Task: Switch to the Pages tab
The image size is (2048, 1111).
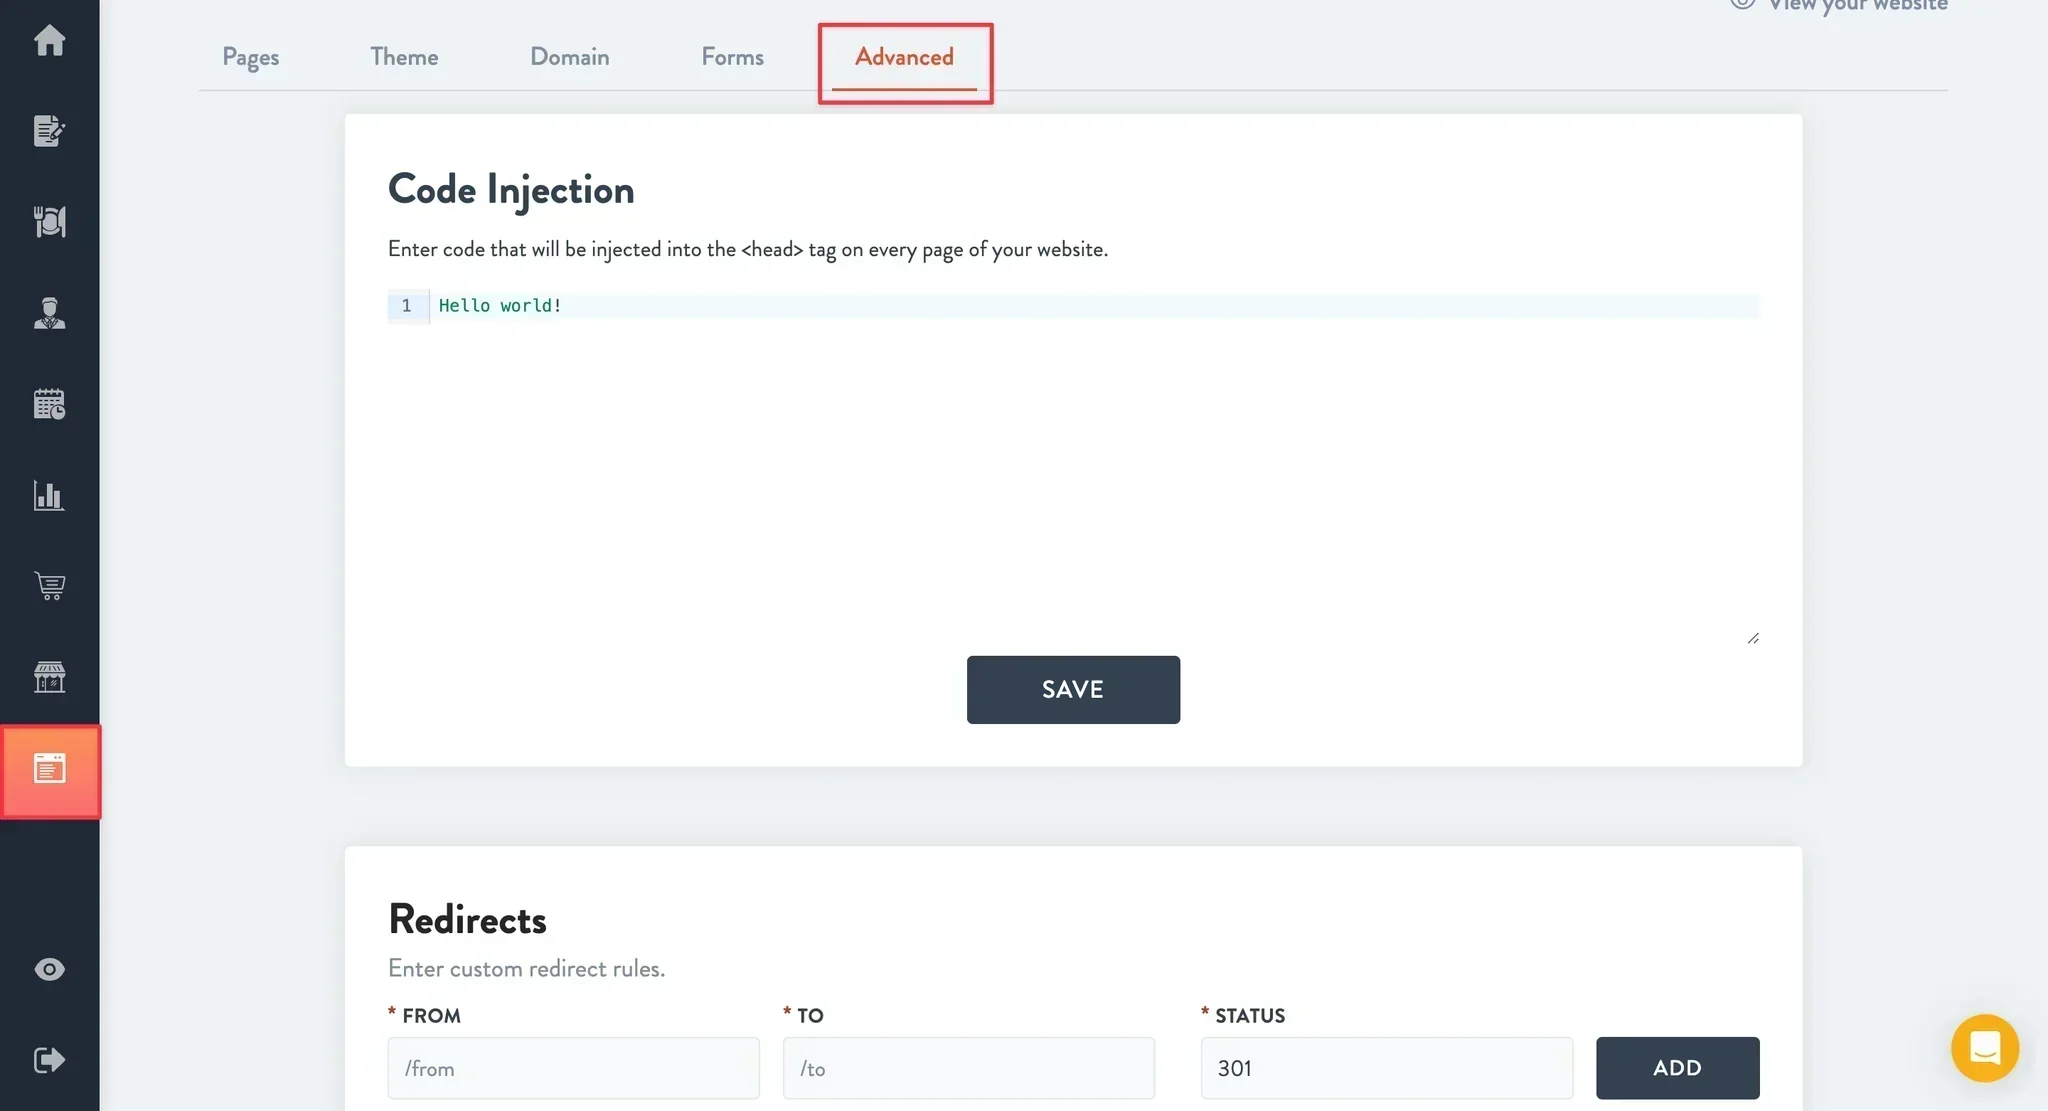Action: coord(250,57)
